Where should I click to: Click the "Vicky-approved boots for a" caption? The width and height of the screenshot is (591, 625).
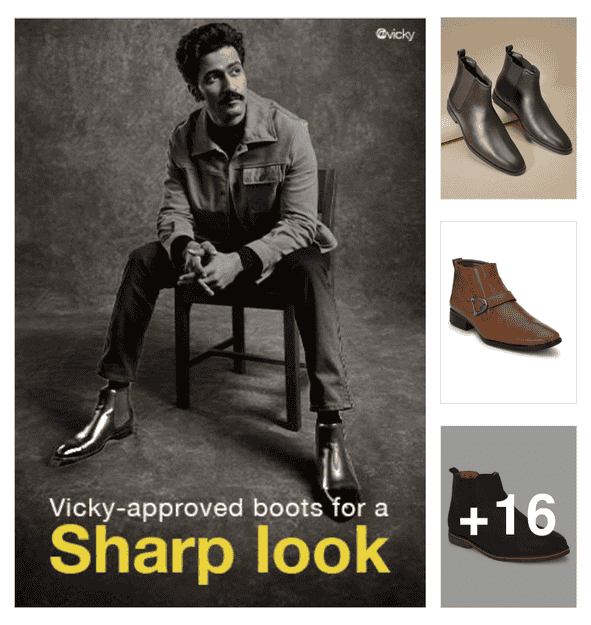click(x=218, y=509)
